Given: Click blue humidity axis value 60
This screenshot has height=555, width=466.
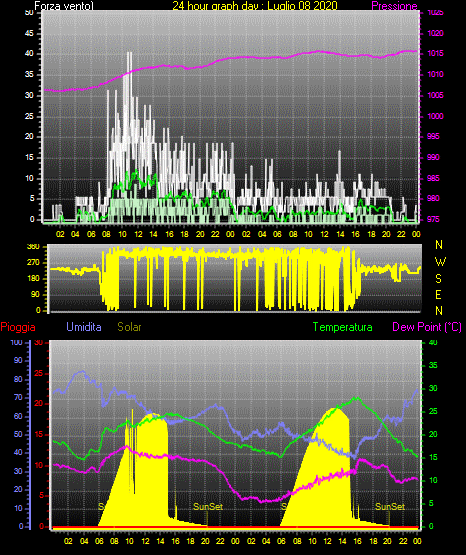Looking at the screenshot, I should [x=18, y=416].
